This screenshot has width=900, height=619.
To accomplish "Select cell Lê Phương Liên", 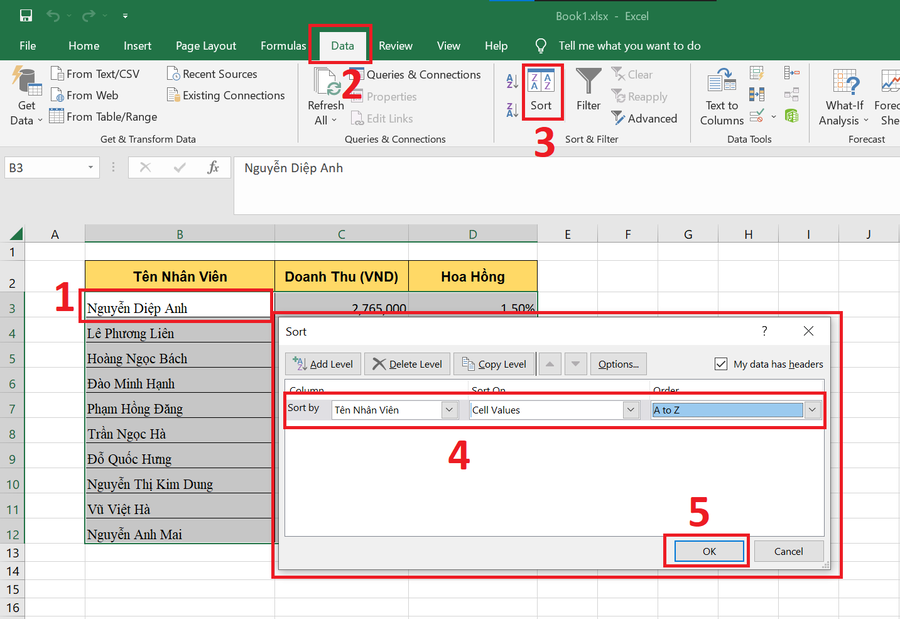I will [178, 333].
